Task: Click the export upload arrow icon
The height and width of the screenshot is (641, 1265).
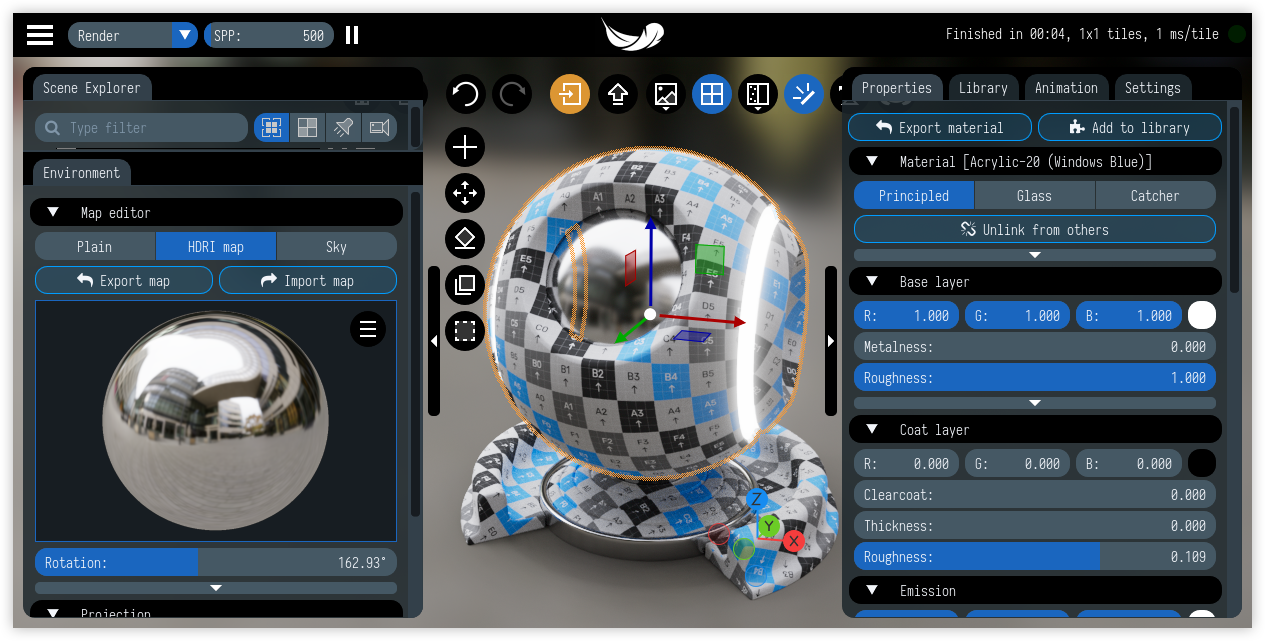Action: click(618, 95)
